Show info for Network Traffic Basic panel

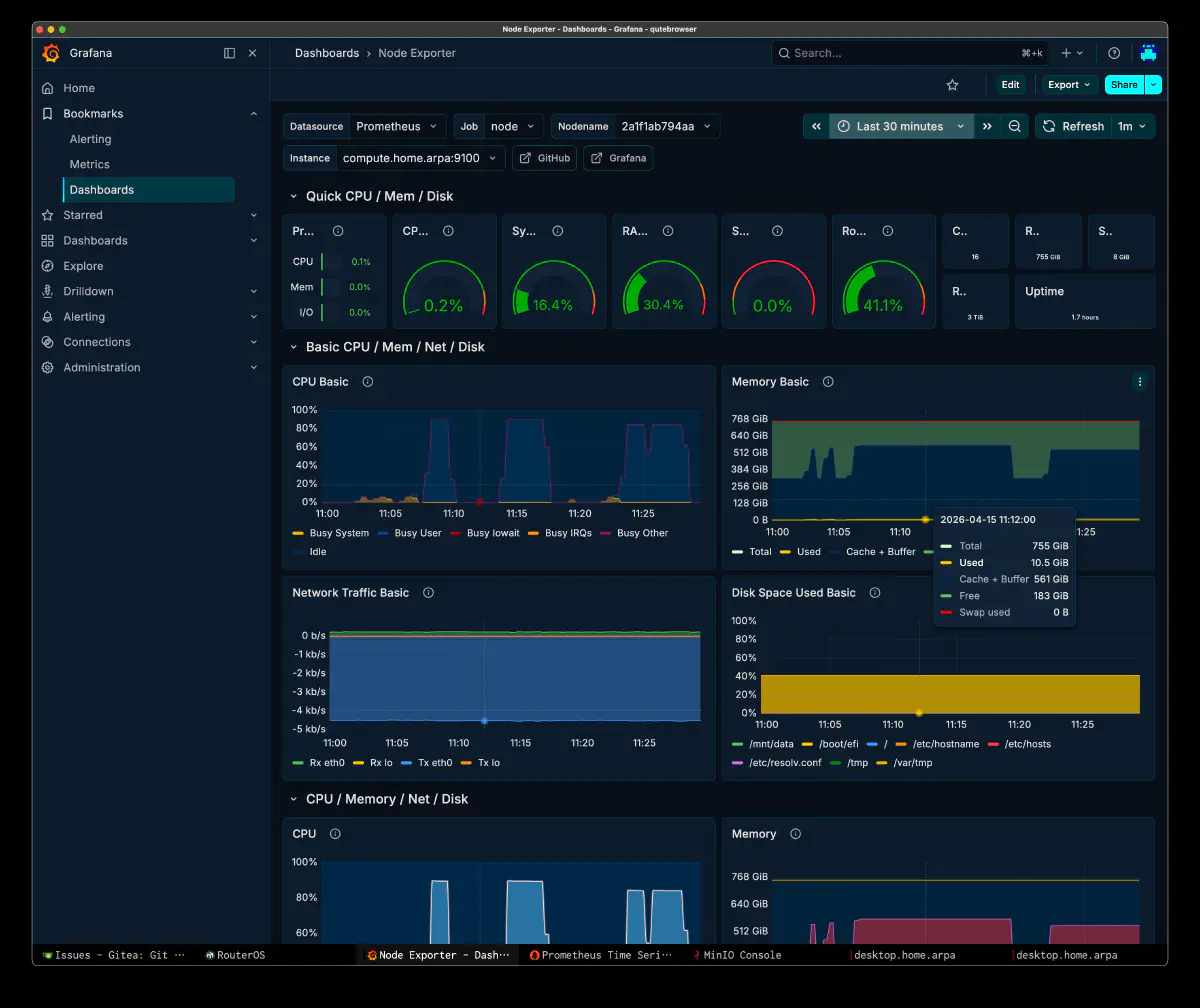pyautogui.click(x=428, y=593)
